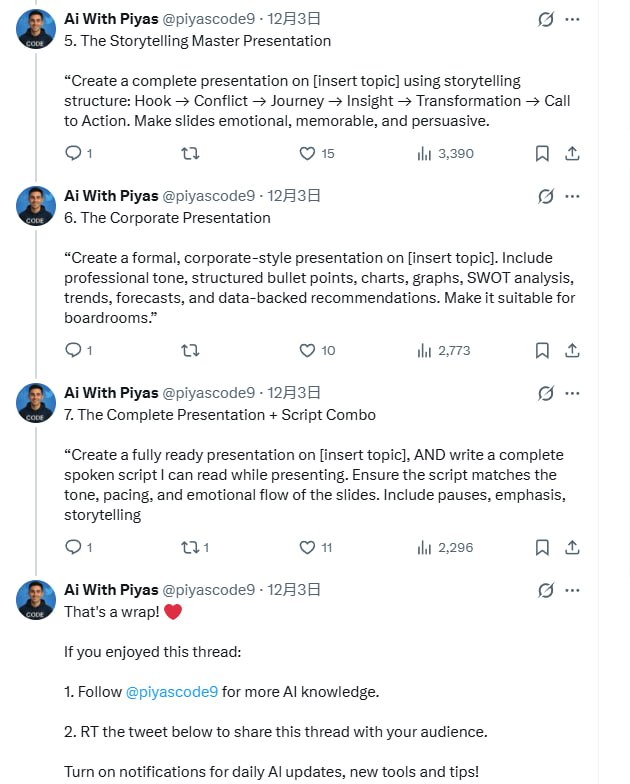The height and width of the screenshot is (784, 630).
Task: Like the Storytelling Master Presentation tweet
Action: click(x=308, y=154)
